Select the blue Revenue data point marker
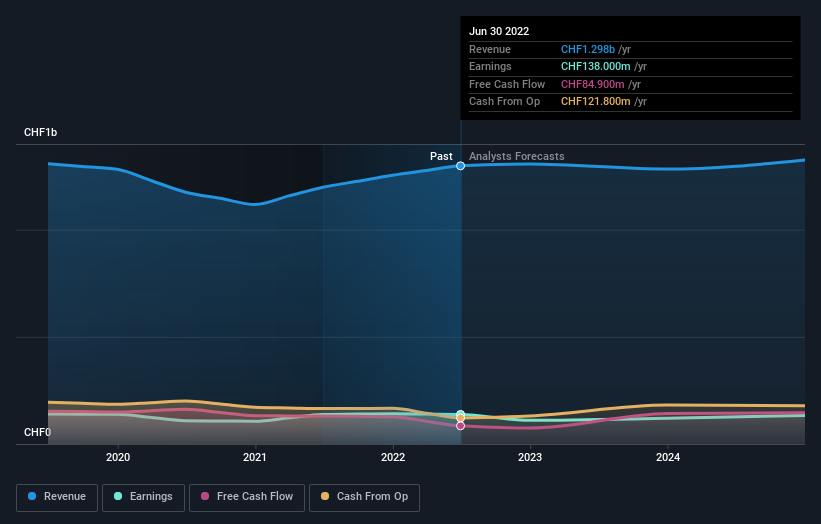This screenshot has width=821, height=524. click(460, 166)
